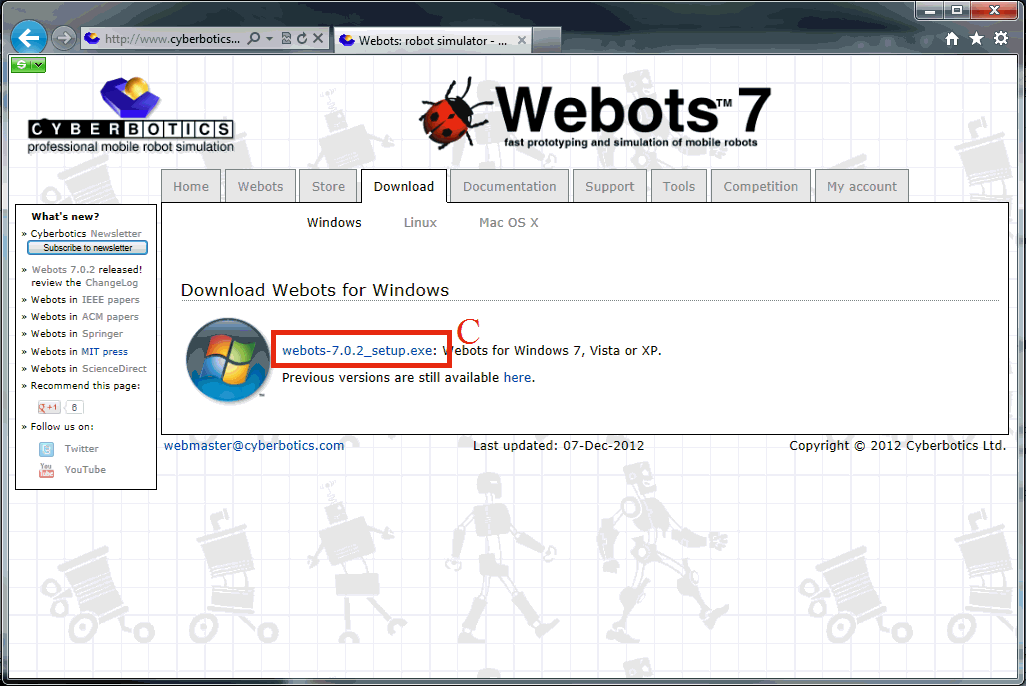Click the Subscribe to newsletter button
This screenshot has height=686, width=1026.
87,248
